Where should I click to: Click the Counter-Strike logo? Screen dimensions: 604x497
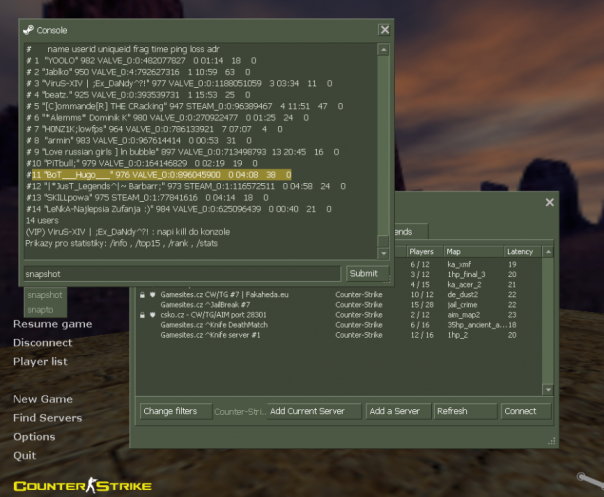click(x=82, y=485)
